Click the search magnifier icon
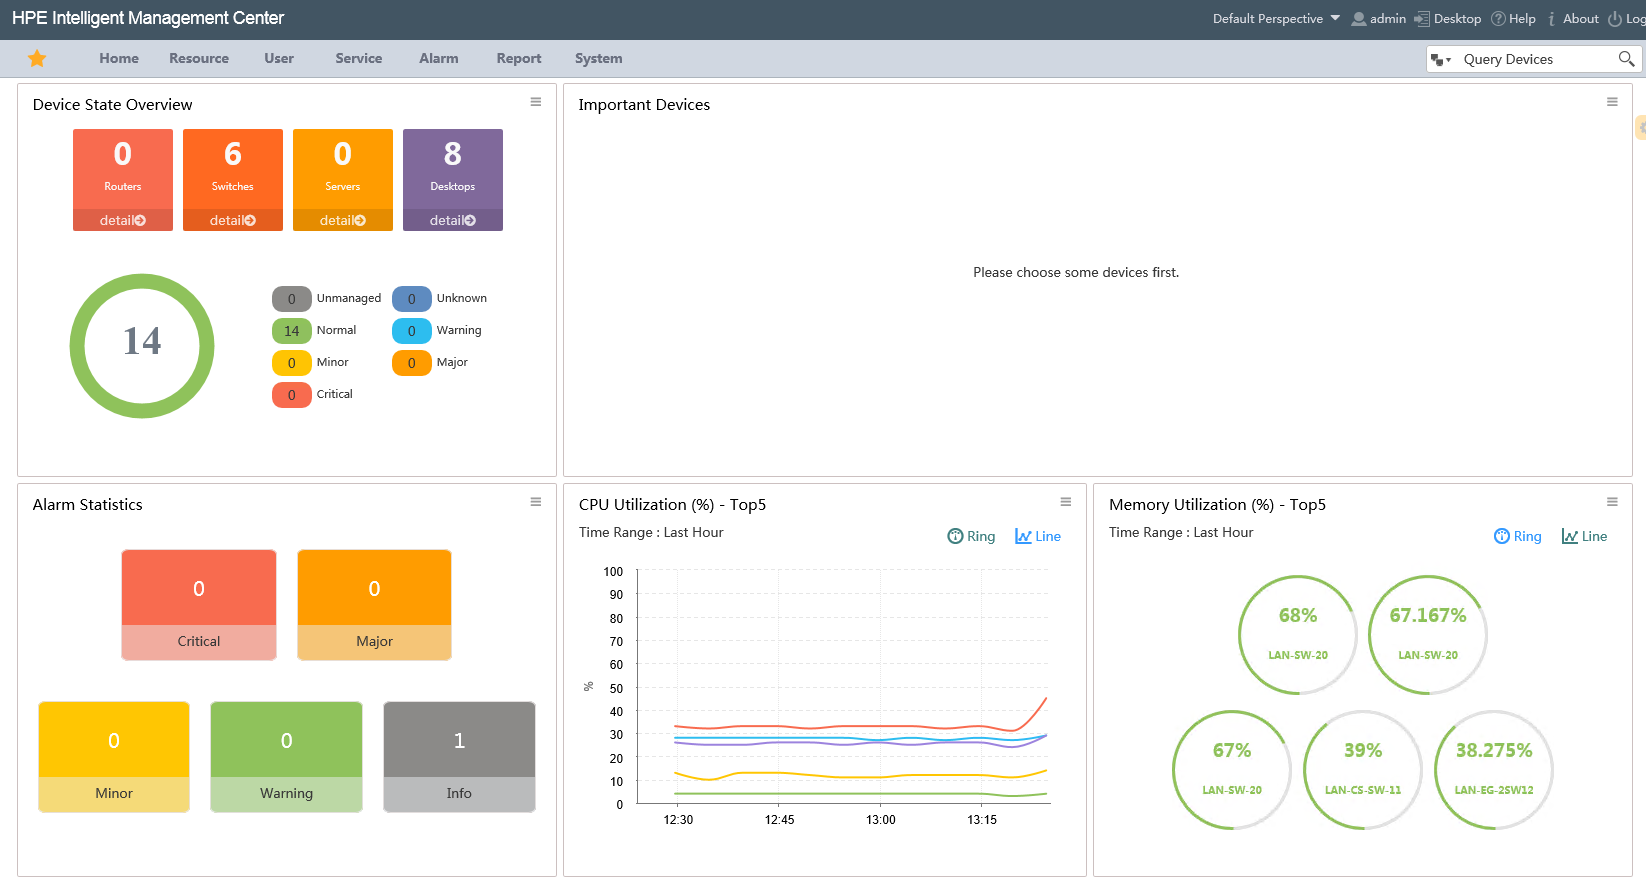The width and height of the screenshot is (1646, 882). pos(1626,59)
